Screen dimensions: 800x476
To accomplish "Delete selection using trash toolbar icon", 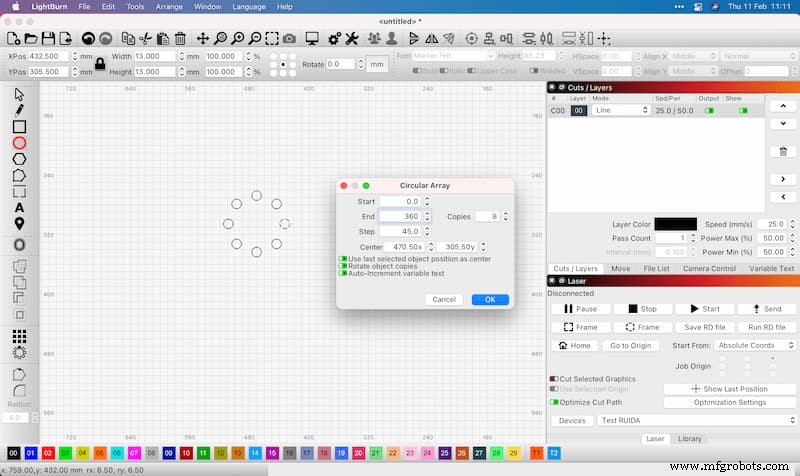I will click(x=180, y=39).
